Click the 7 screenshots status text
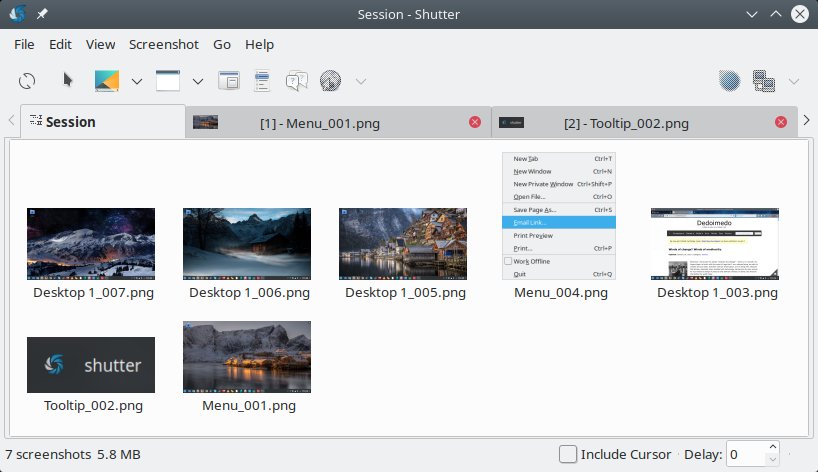 49,454
